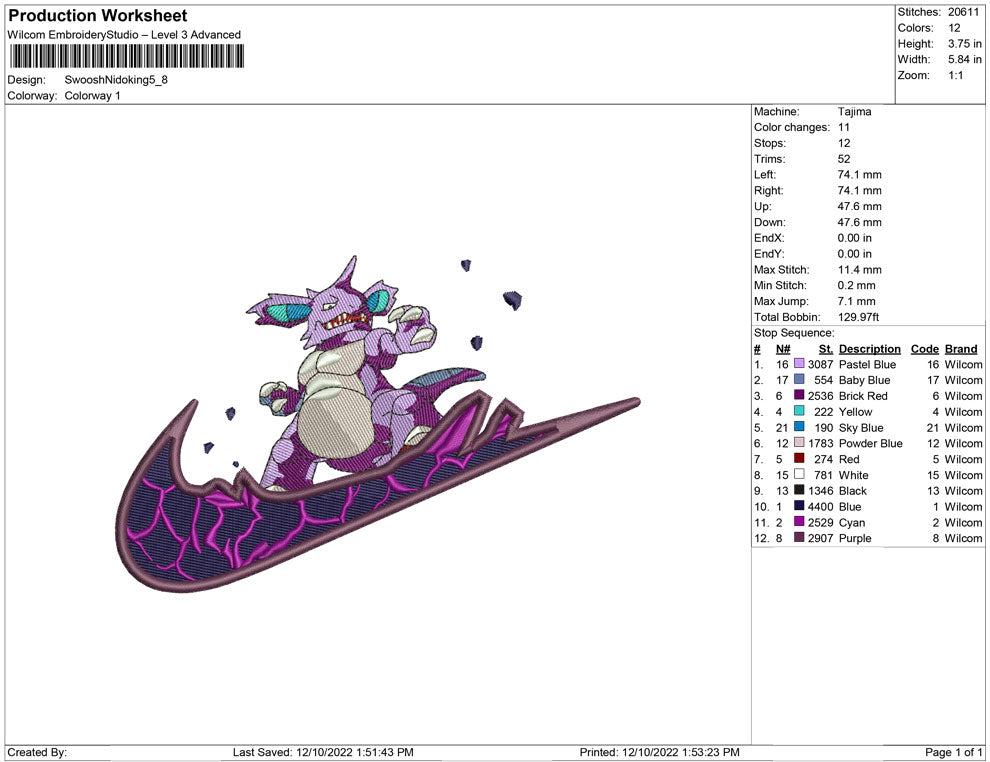Click the worksheet barcode
The width and height of the screenshot is (990, 762).
coord(127,56)
